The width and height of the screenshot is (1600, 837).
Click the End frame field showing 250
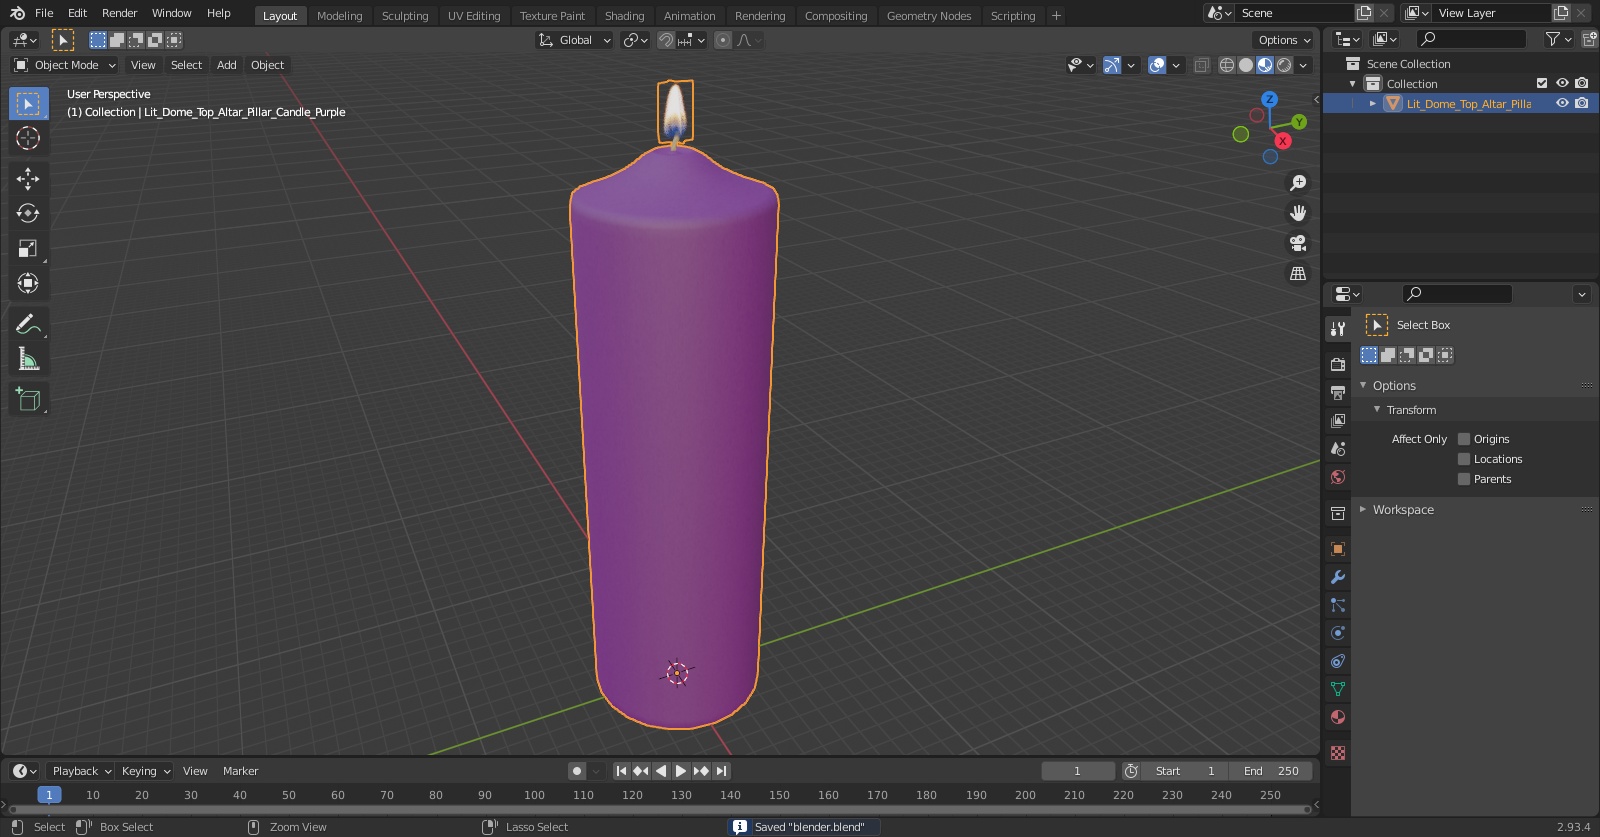1271,771
